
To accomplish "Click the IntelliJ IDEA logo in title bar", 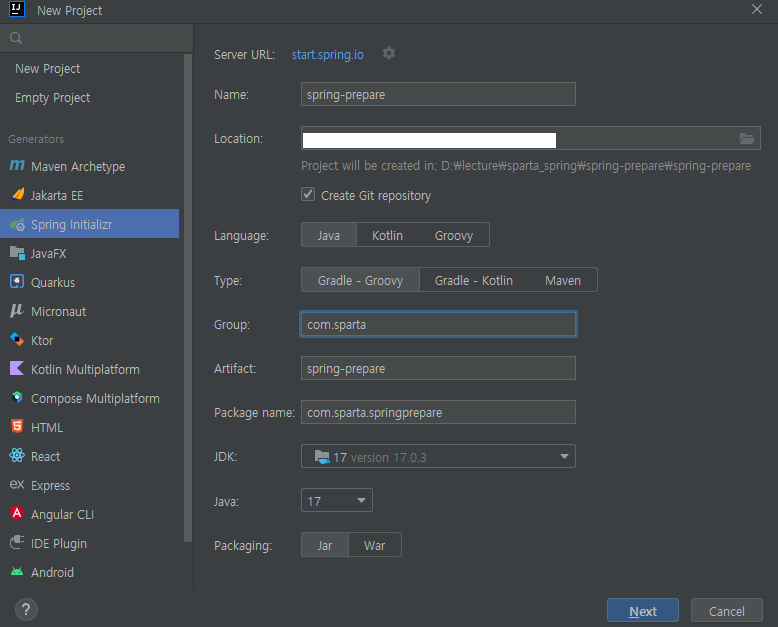I will [17, 9].
